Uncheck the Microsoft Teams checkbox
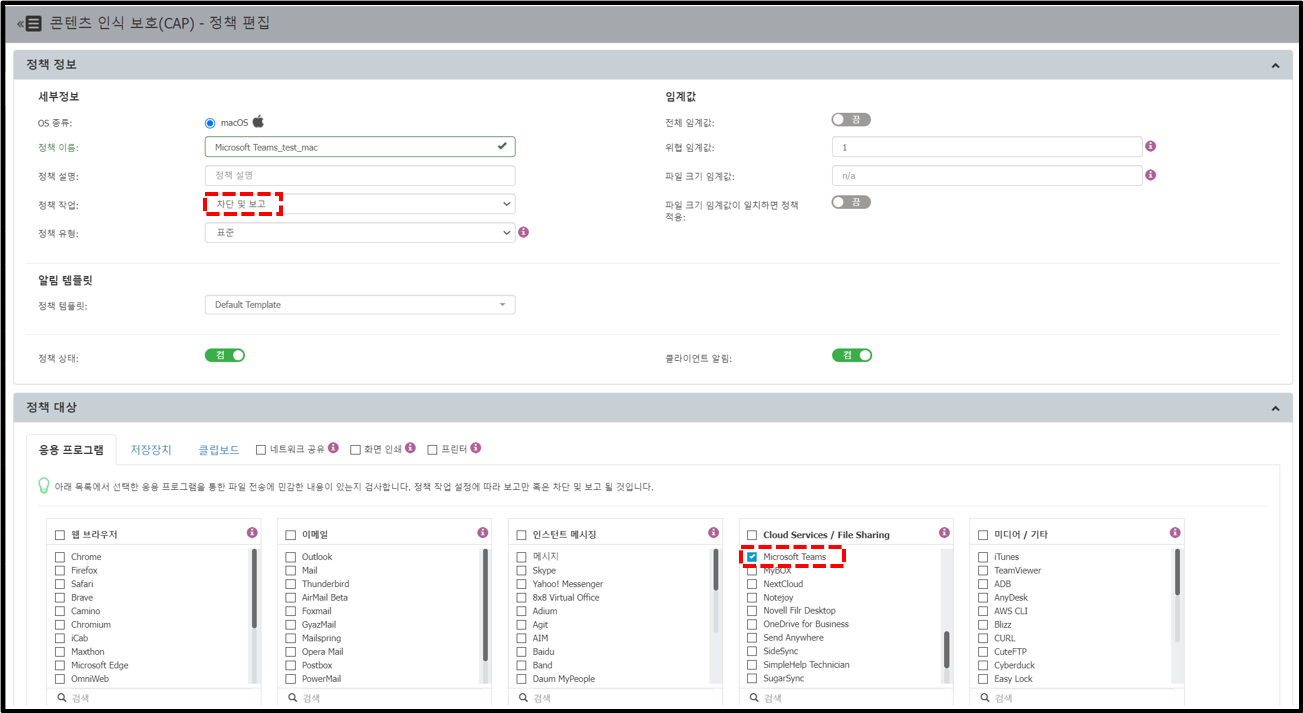Viewport: 1303px width, 713px height. [752, 557]
